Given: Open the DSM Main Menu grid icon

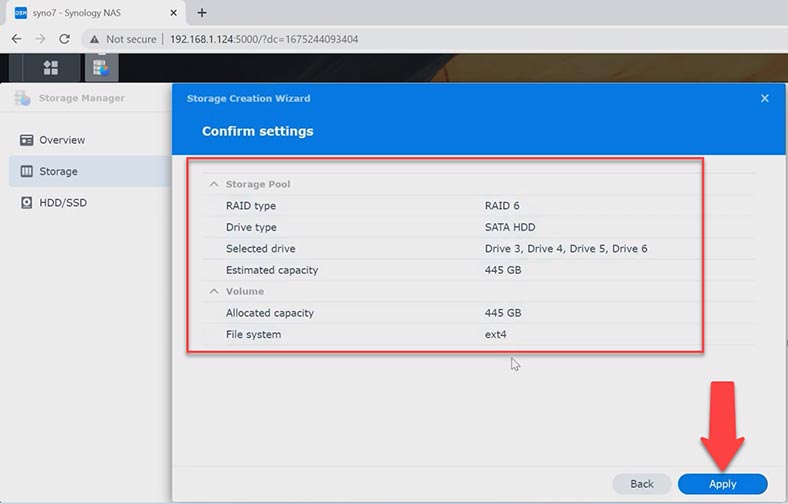Looking at the screenshot, I should (51, 67).
